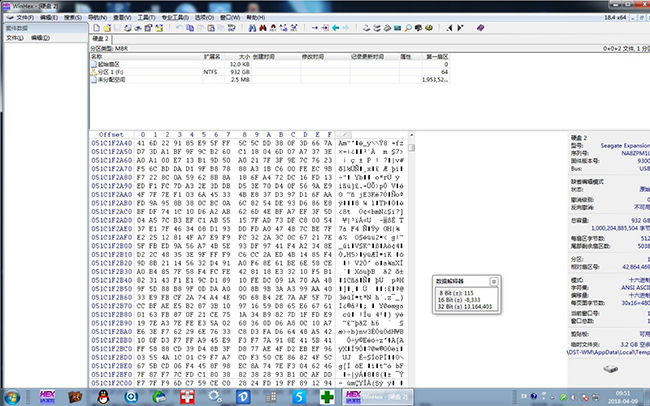Click the red binoculars Find hex icon
650x406 pixels.
tap(263, 28)
